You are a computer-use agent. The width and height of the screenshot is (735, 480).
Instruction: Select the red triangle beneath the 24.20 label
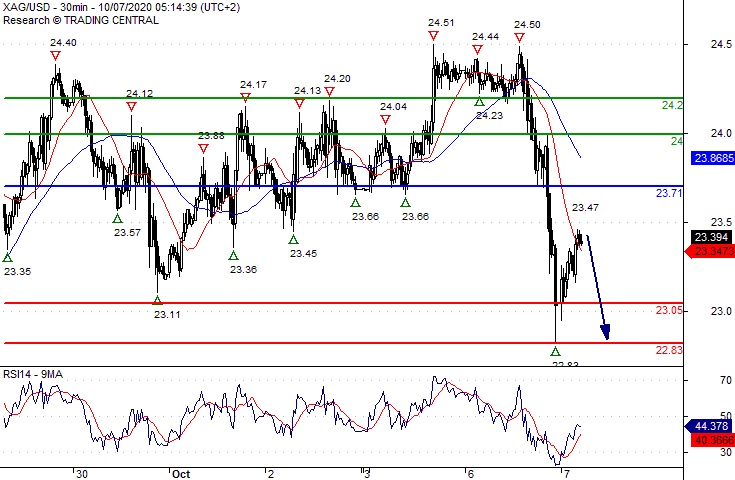coord(330,91)
